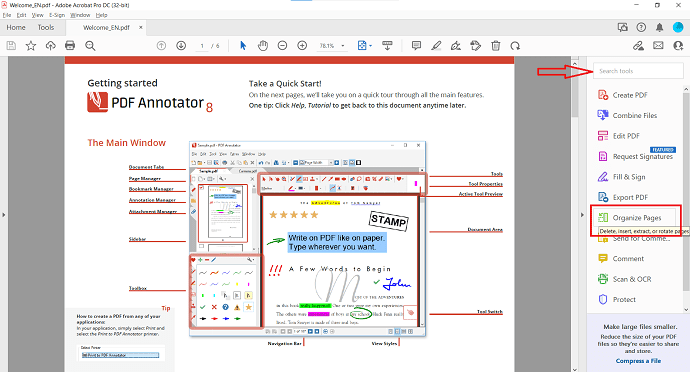Go to next page arrow
This screenshot has width=690, height=372.
181,46
